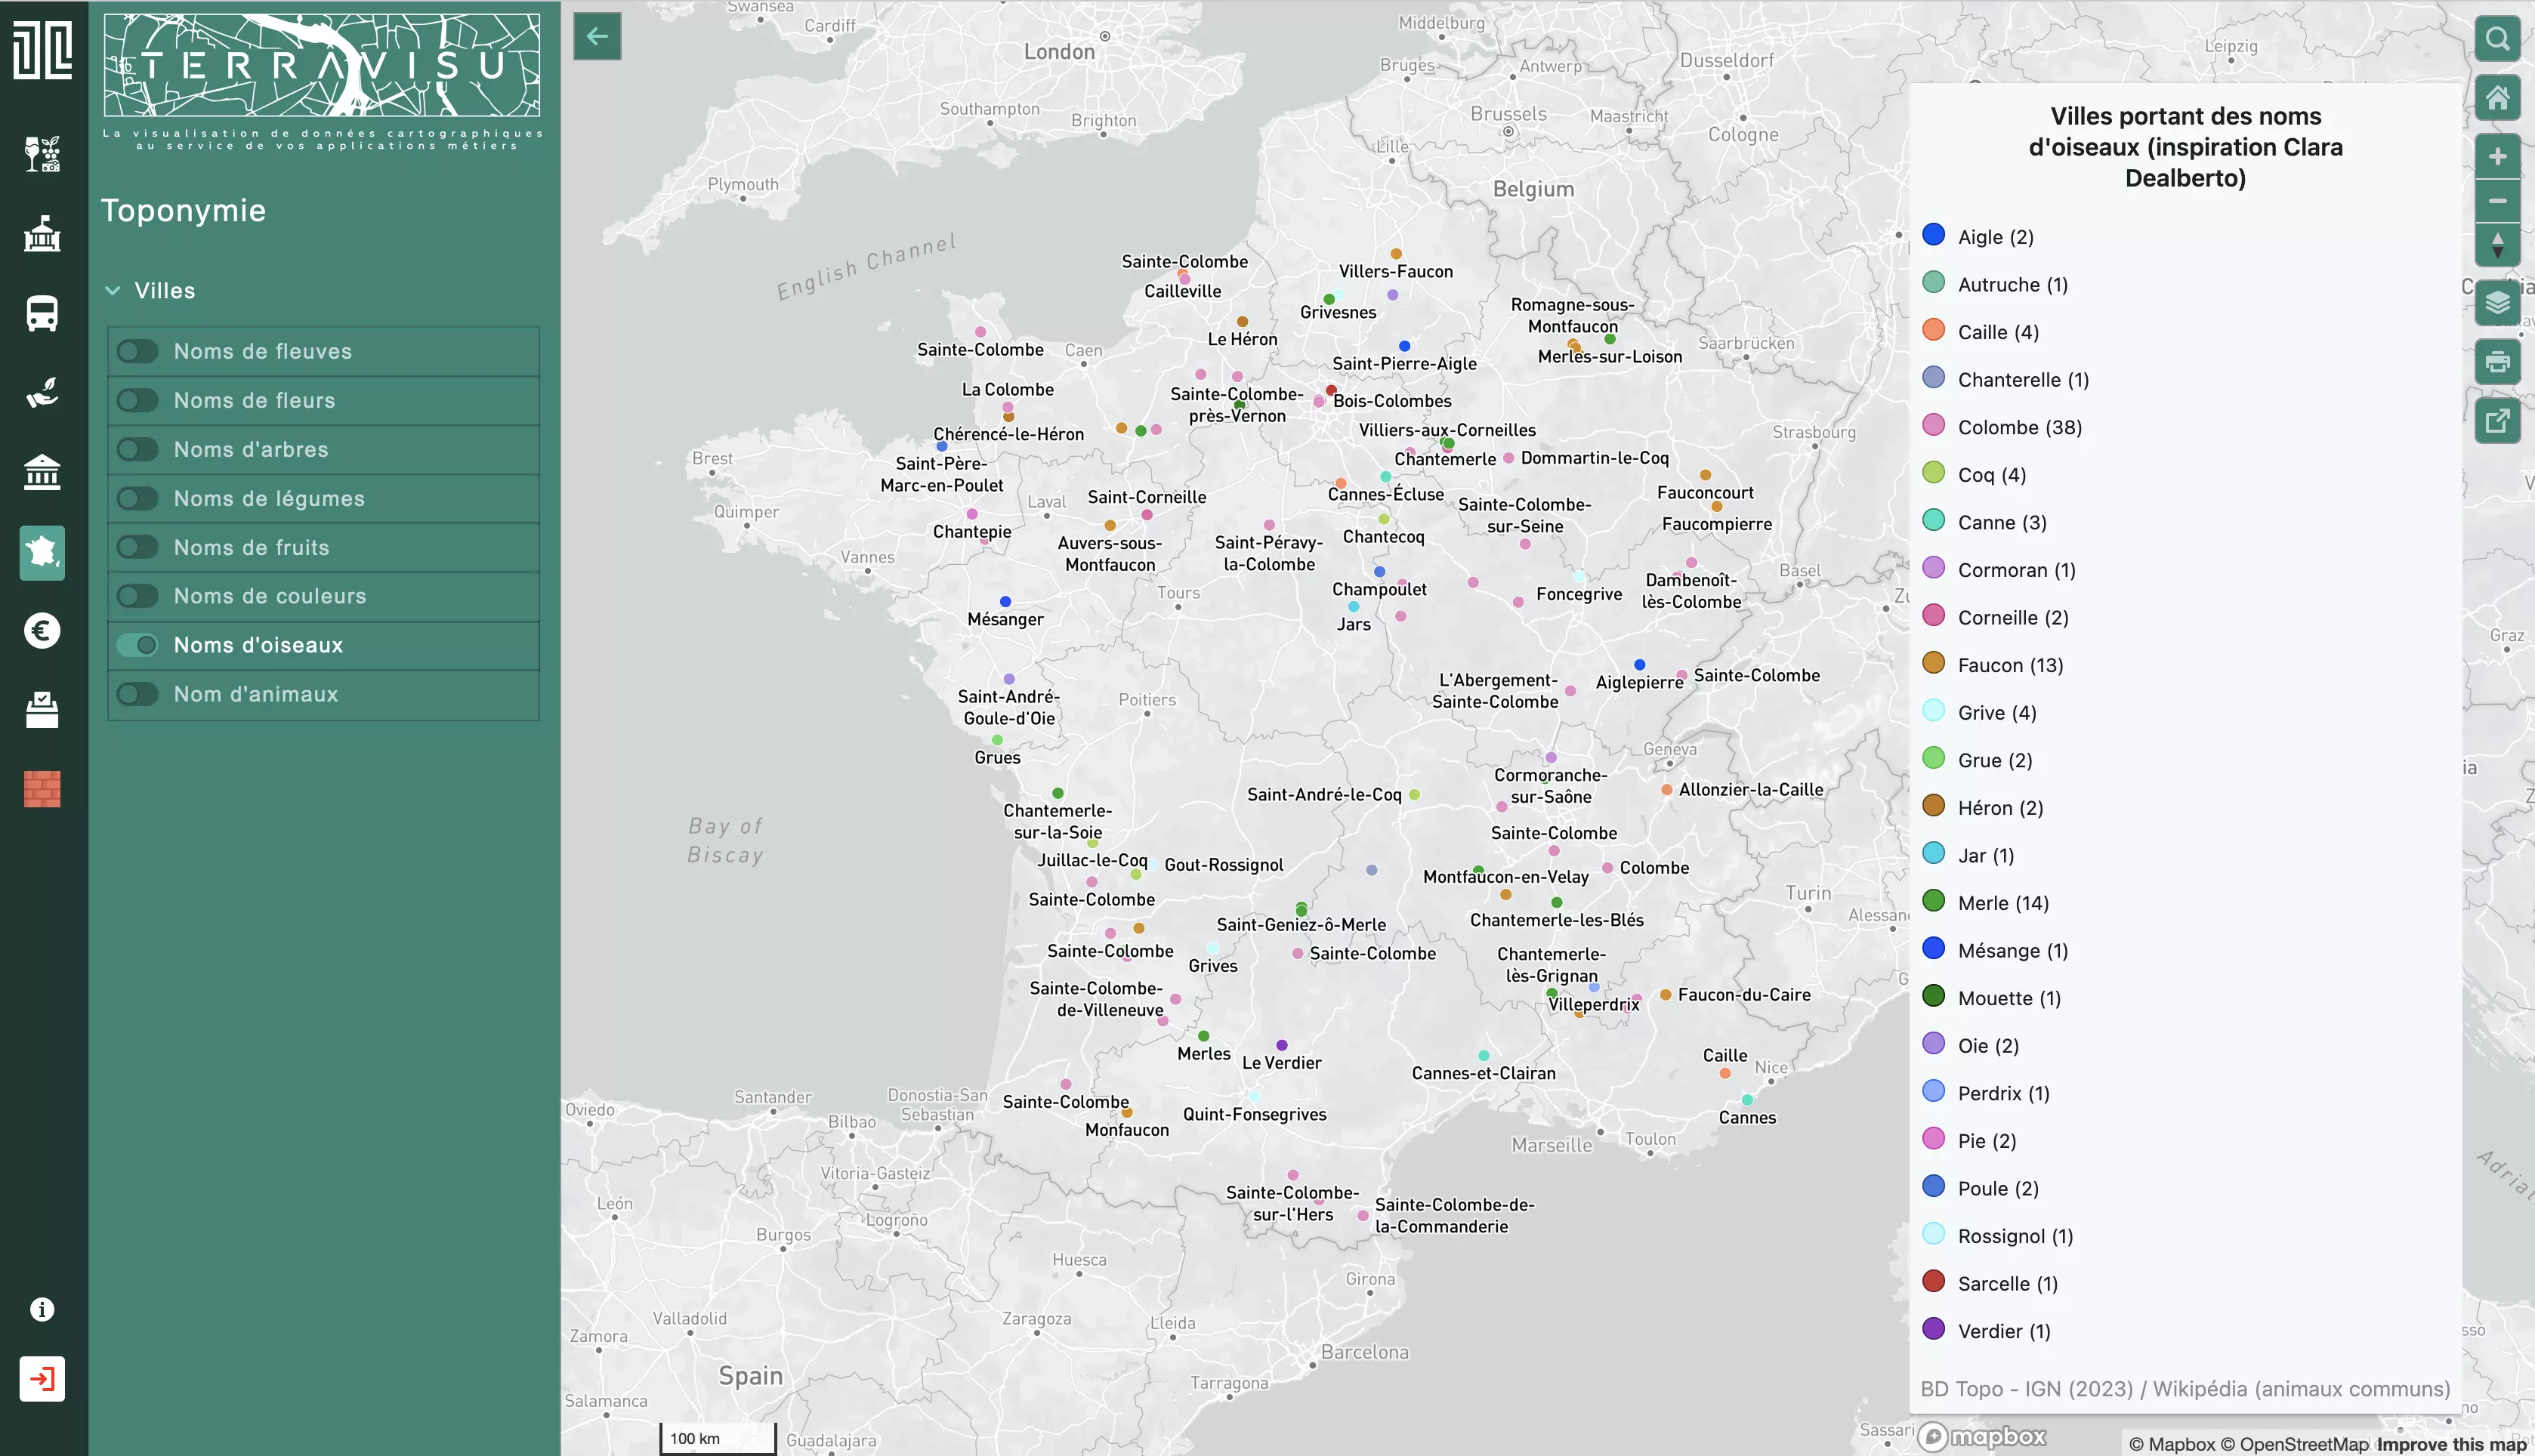
Task: Click the Le Verdier purple map point
Action: point(1282,1045)
